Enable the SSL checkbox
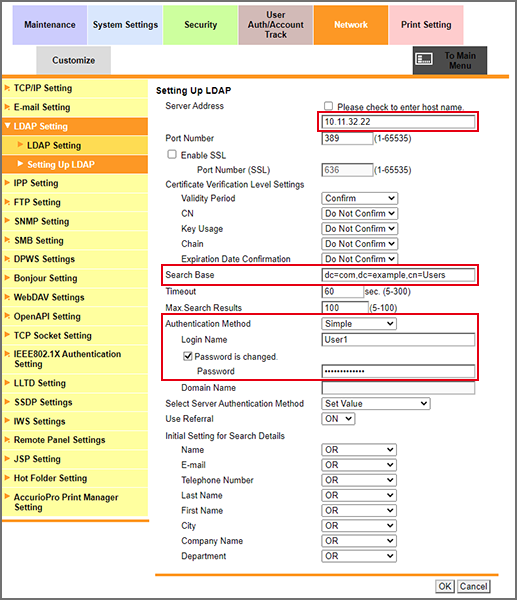 [172, 155]
